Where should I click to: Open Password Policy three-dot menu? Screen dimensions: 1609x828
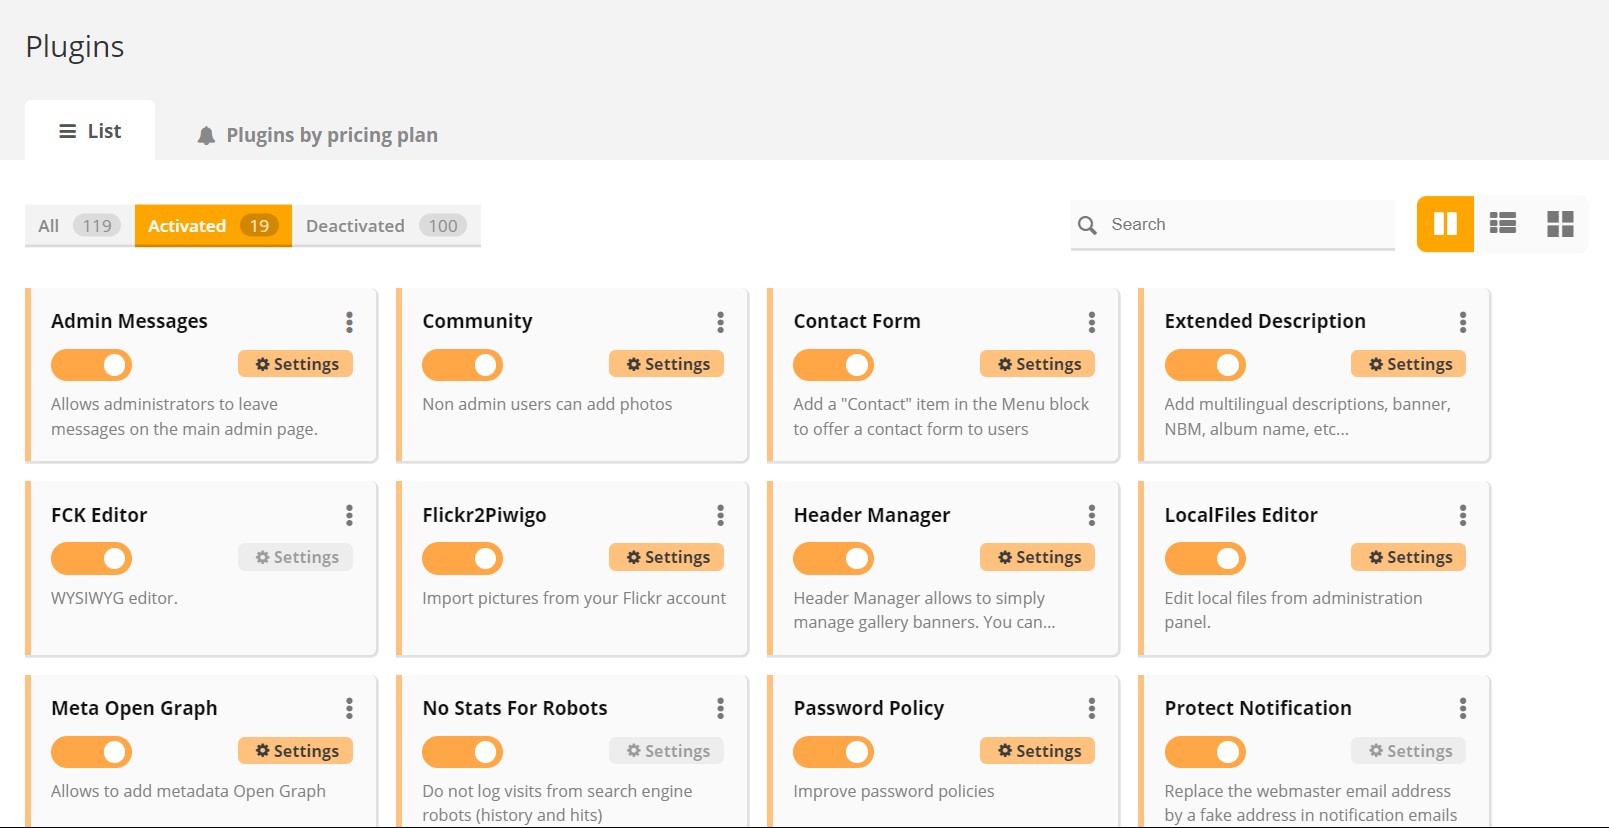(1091, 709)
